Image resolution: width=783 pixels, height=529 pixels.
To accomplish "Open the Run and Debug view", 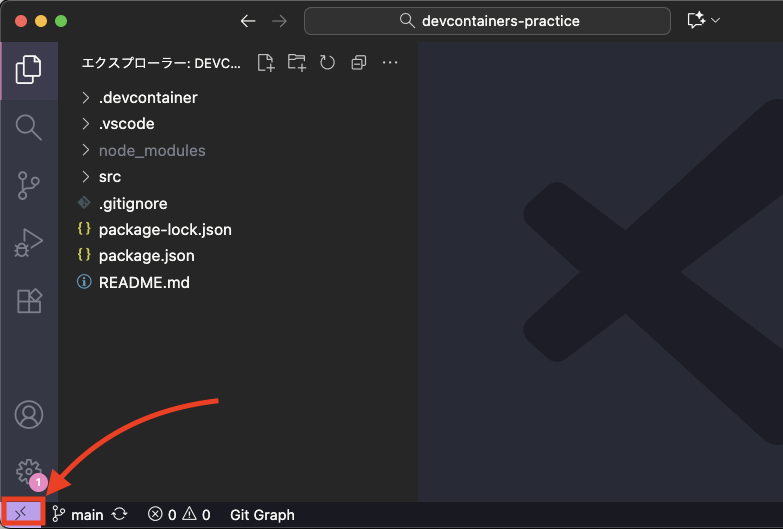I will 29,243.
